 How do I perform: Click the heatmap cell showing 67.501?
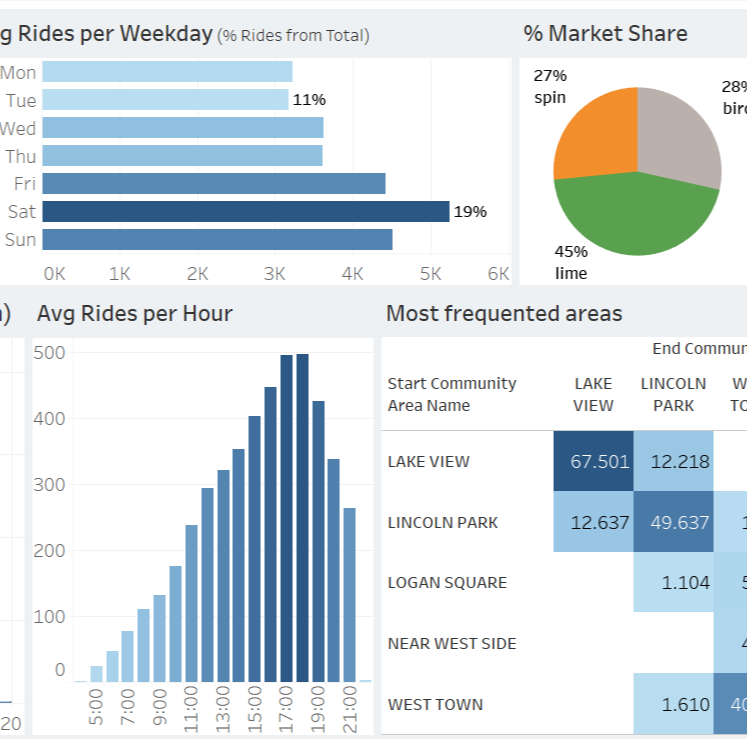click(x=593, y=462)
